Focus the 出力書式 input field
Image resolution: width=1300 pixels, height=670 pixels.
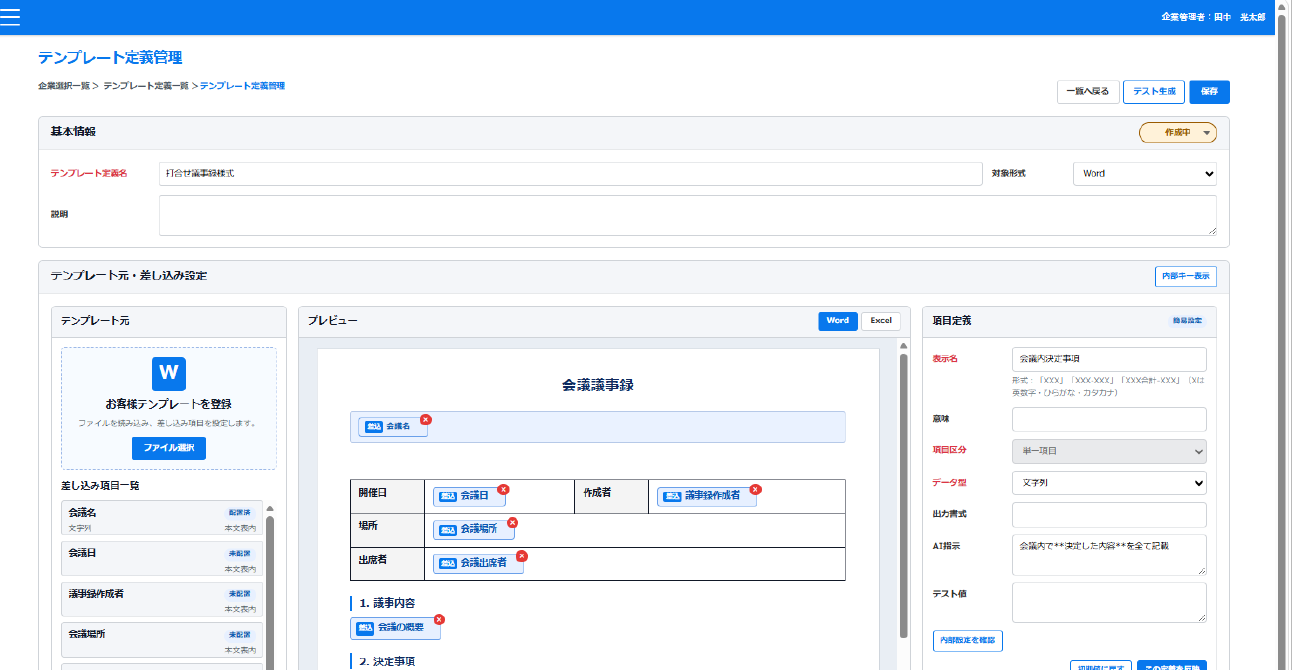click(1109, 515)
